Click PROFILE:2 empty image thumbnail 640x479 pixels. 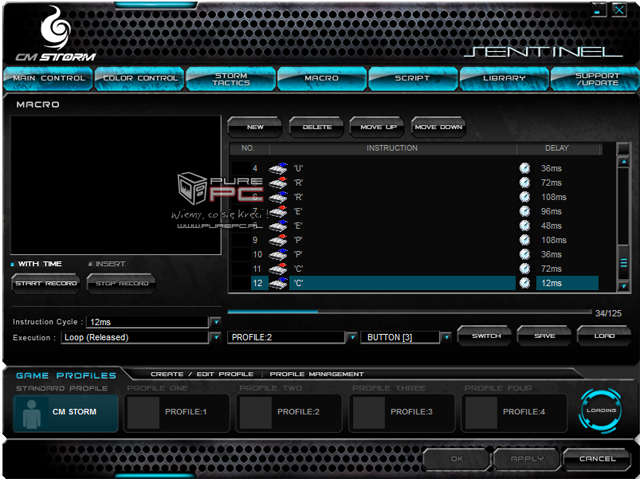[x=256, y=412]
